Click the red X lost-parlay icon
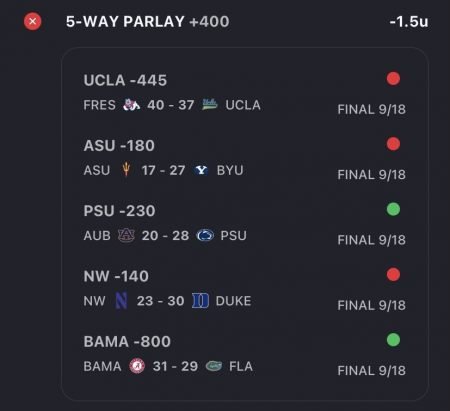 pos(33,22)
